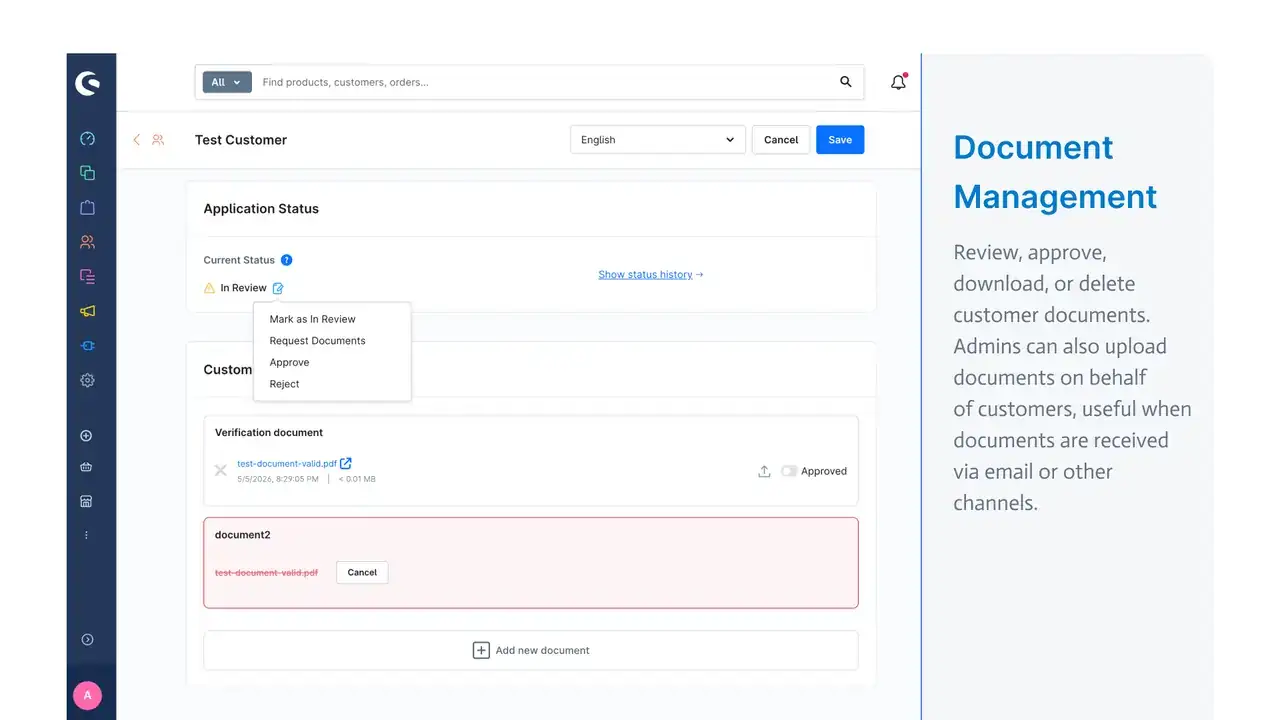Screen dimensions: 1280x720
Task: Cancel deletion in document2 card
Action: (x=362, y=573)
